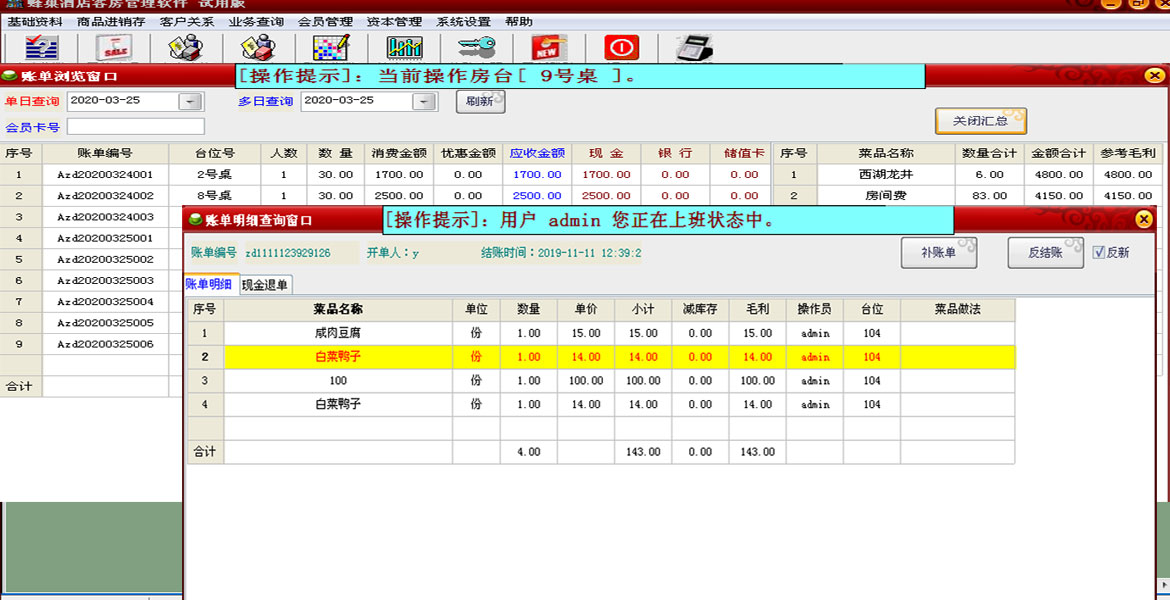The height and width of the screenshot is (600, 1170).
Task: Expand the 多日查询 date dropdown arrow
Action: (425, 101)
